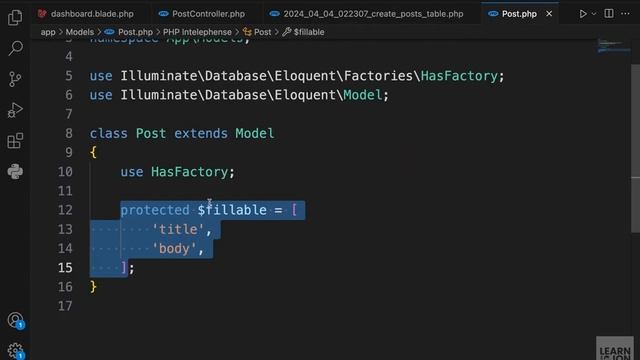640x360 pixels.
Task: Click 'extends' keyword on line 8
Action: point(201,133)
